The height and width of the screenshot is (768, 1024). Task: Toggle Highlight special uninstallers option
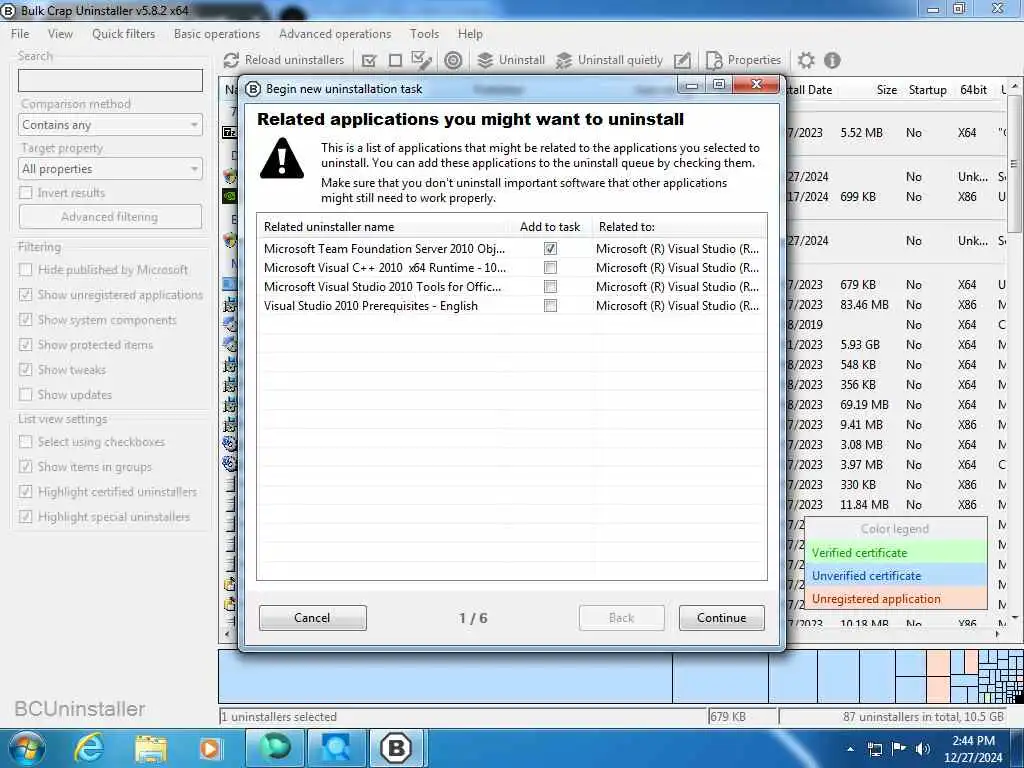coord(26,517)
